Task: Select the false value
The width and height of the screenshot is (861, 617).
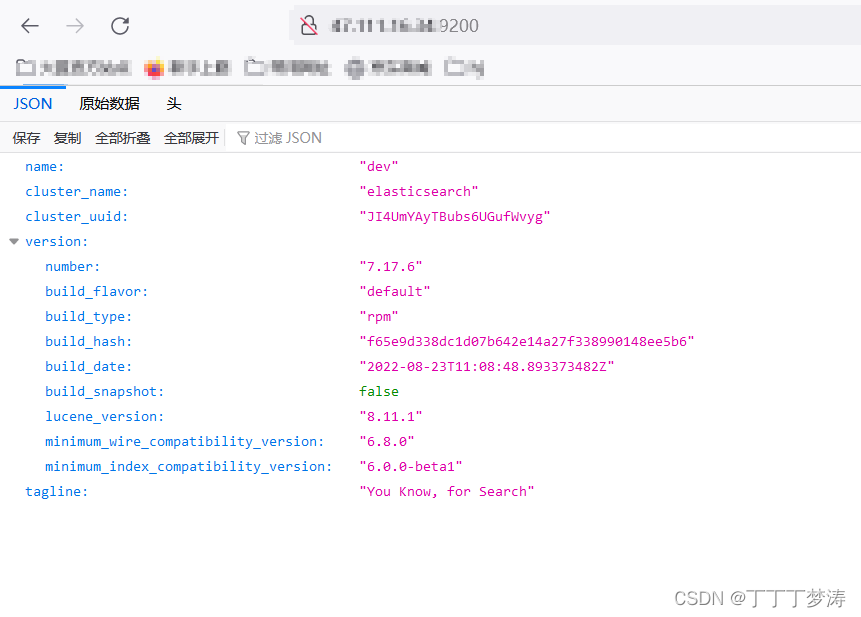Action: click(x=379, y=391)
